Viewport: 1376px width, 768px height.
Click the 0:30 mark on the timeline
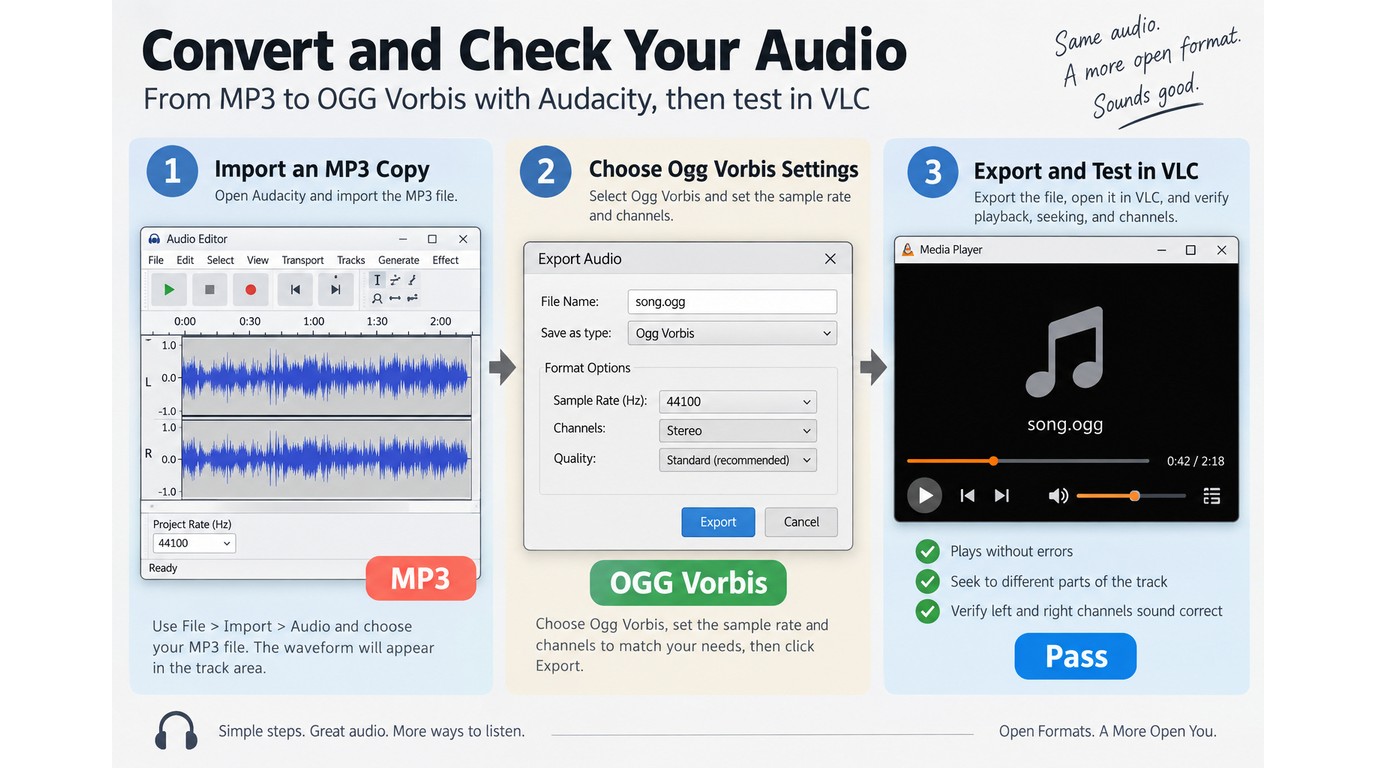(x=250, y=322)
